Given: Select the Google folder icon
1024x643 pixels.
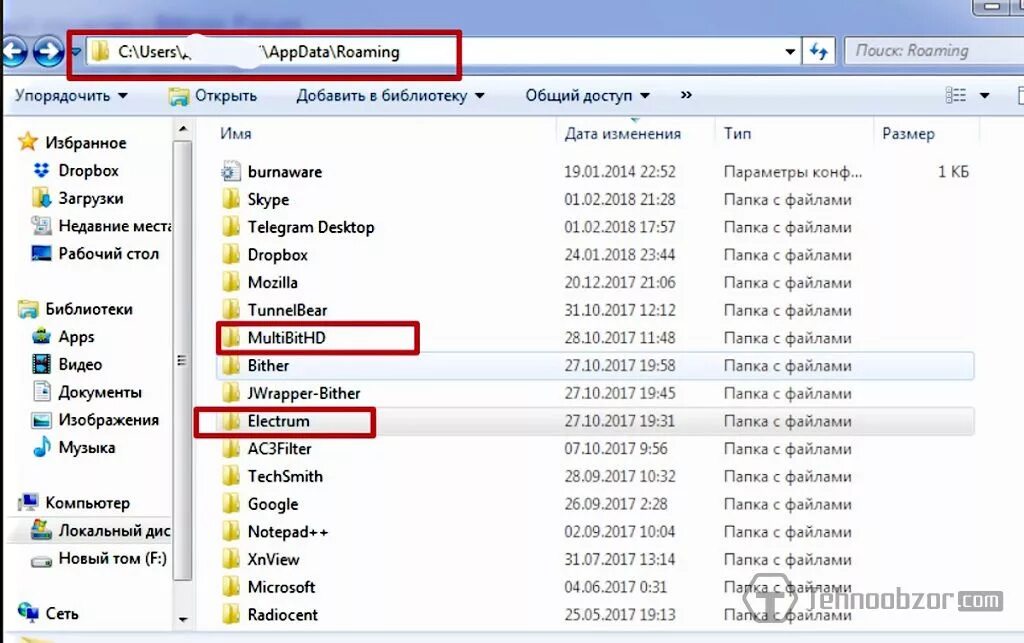Looking at the screenshot, I should pyautogui.click(x=231, y=504).
